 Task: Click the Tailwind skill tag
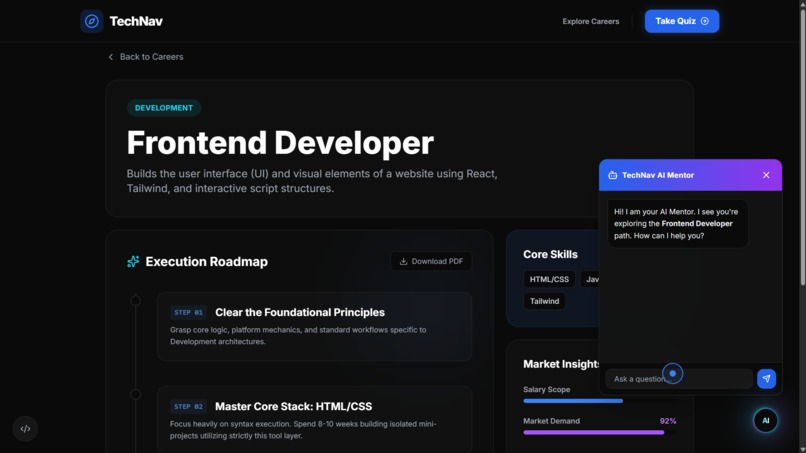tap(544, 301)
